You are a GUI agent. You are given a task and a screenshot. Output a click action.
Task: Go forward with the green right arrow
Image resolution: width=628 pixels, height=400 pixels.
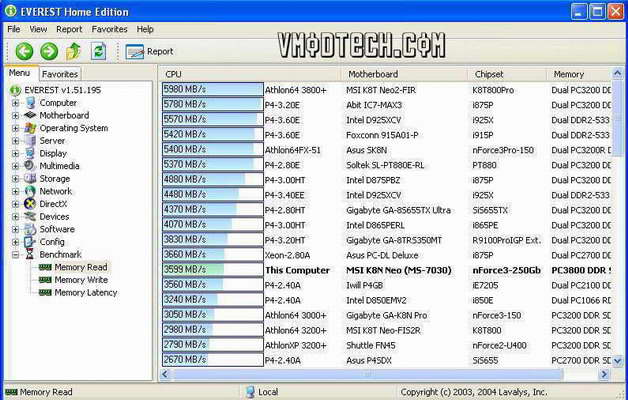point(49,52)
